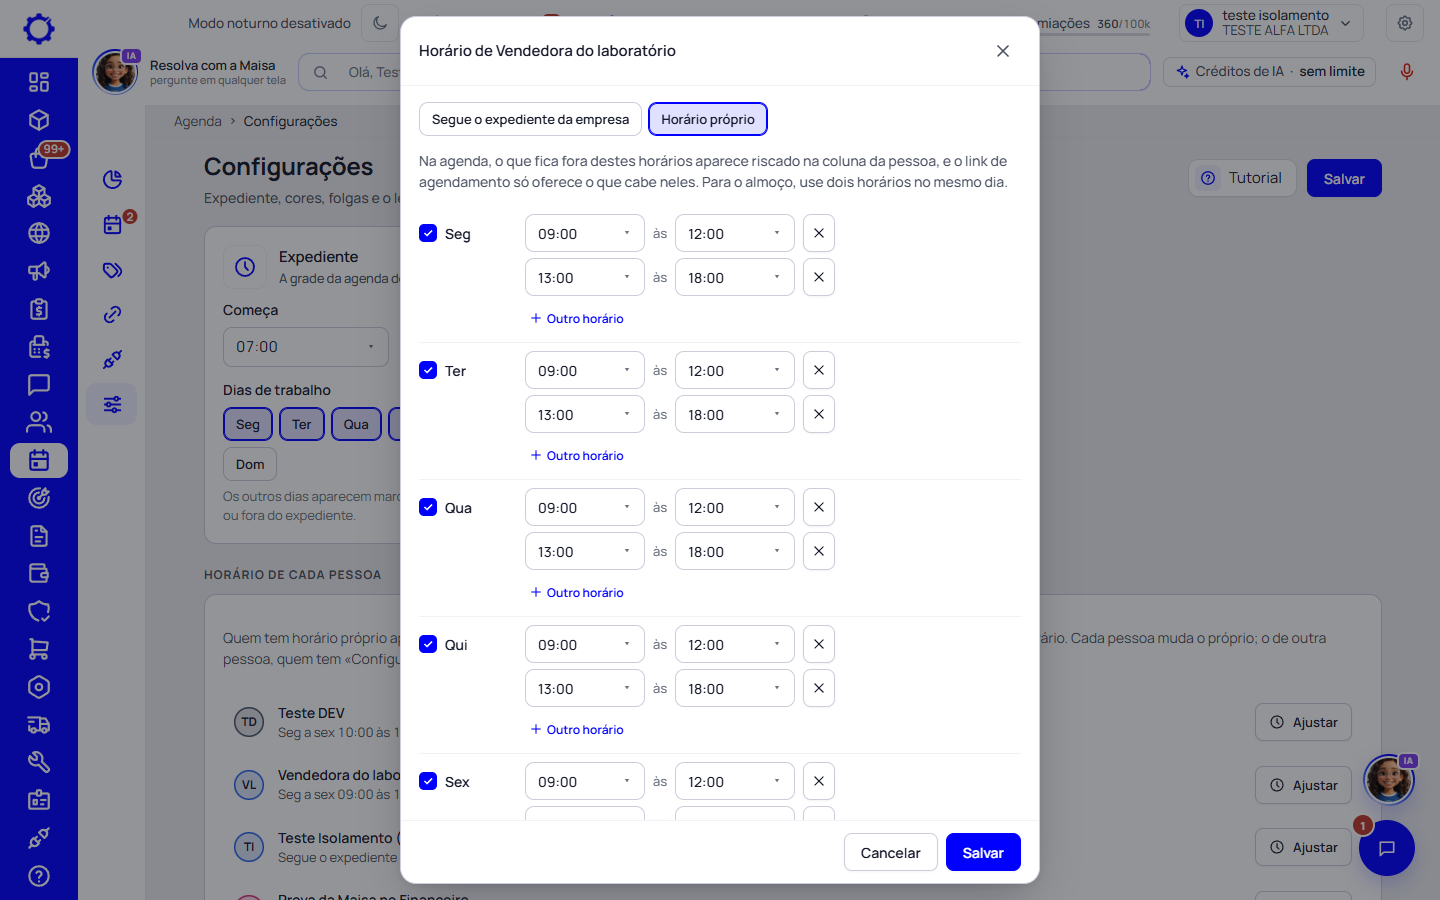The image size is (1440, 900).
Task: Click the Agenda breadcrumb link
Action: 198,121
